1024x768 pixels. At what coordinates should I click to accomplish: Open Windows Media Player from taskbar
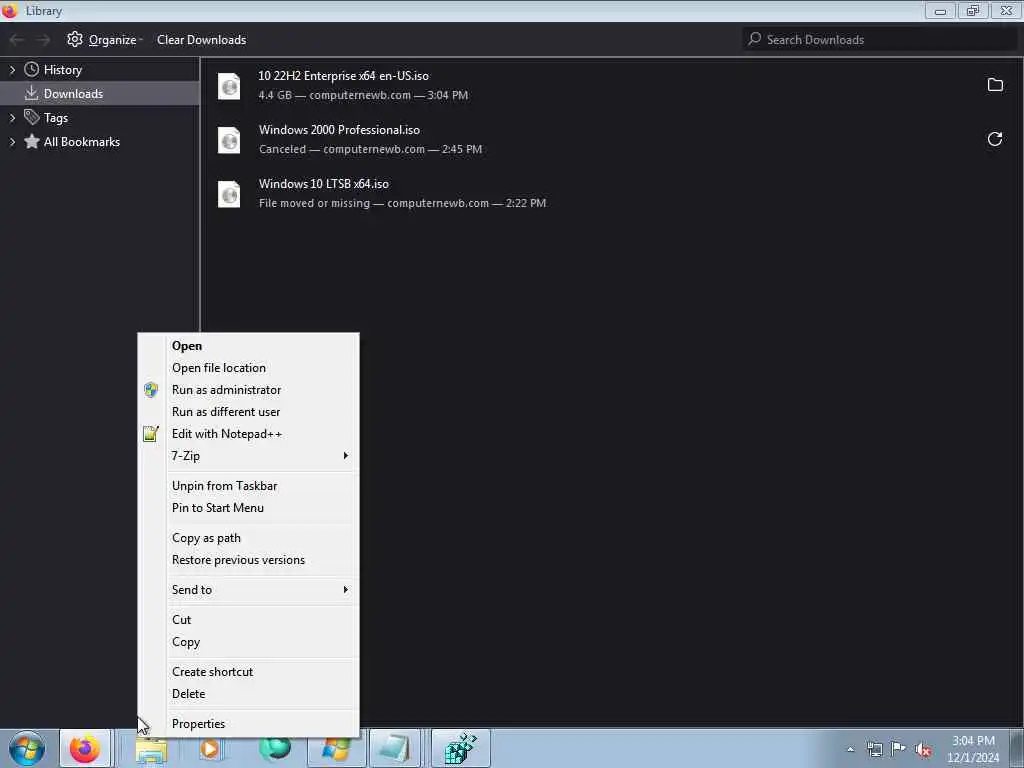(x=210, y=748)
